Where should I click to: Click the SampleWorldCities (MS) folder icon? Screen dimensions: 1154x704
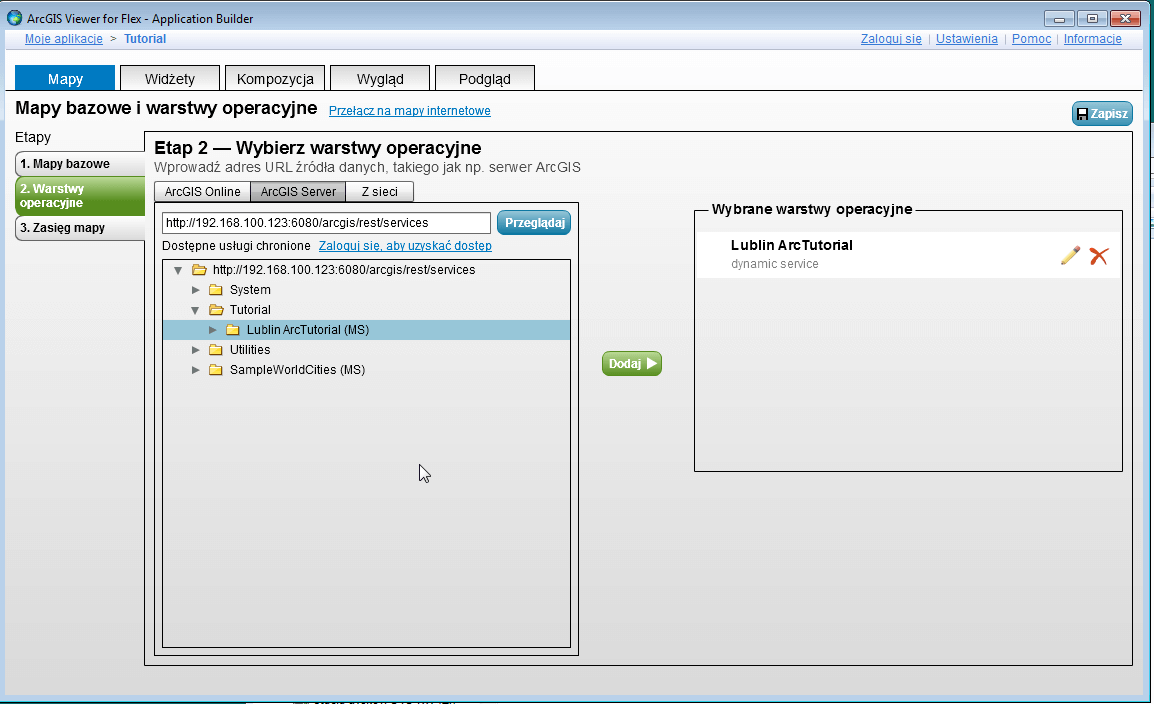216,369
